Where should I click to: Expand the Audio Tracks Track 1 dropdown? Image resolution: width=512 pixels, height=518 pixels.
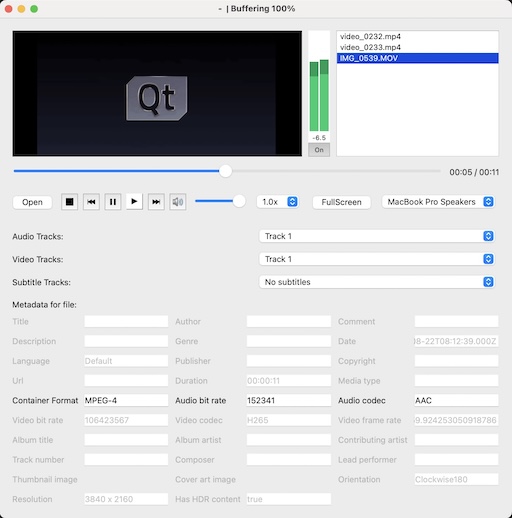click(377, 236)
